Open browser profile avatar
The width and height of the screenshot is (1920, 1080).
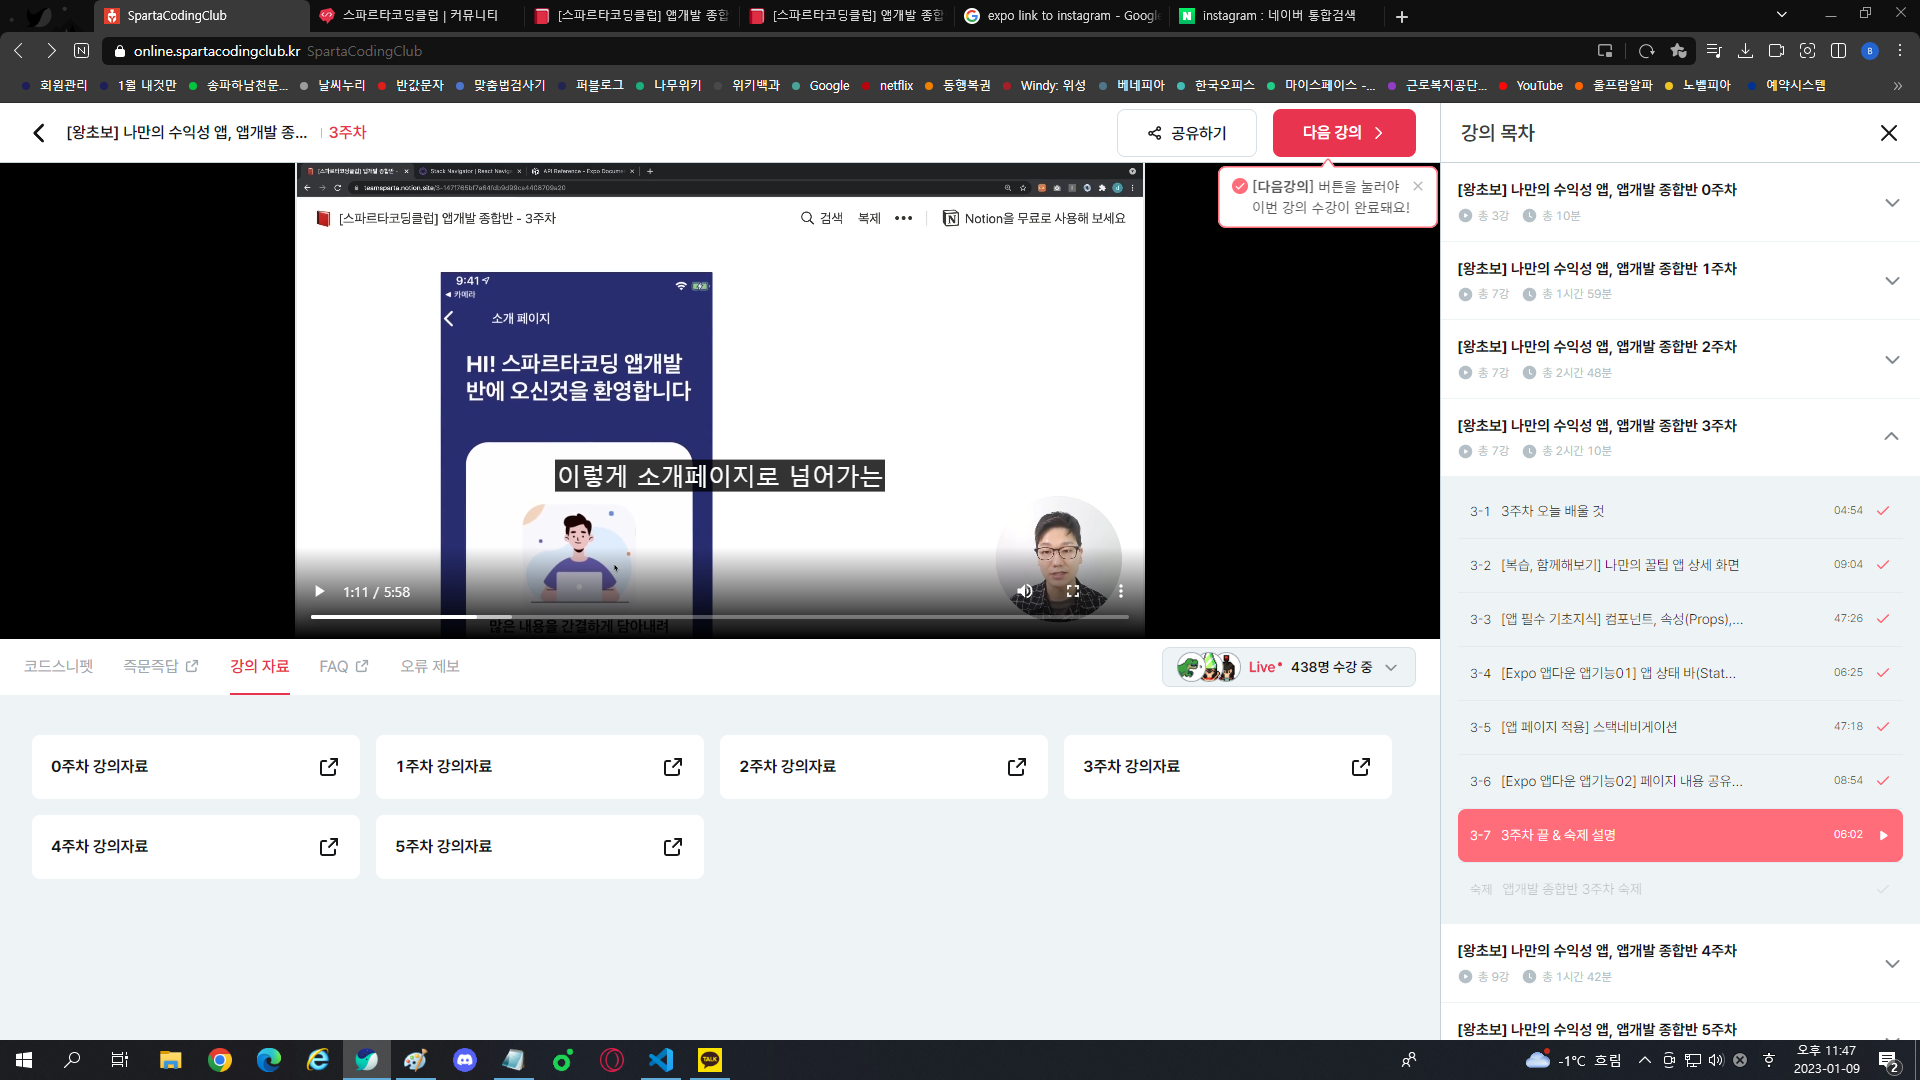[1869, 51]
